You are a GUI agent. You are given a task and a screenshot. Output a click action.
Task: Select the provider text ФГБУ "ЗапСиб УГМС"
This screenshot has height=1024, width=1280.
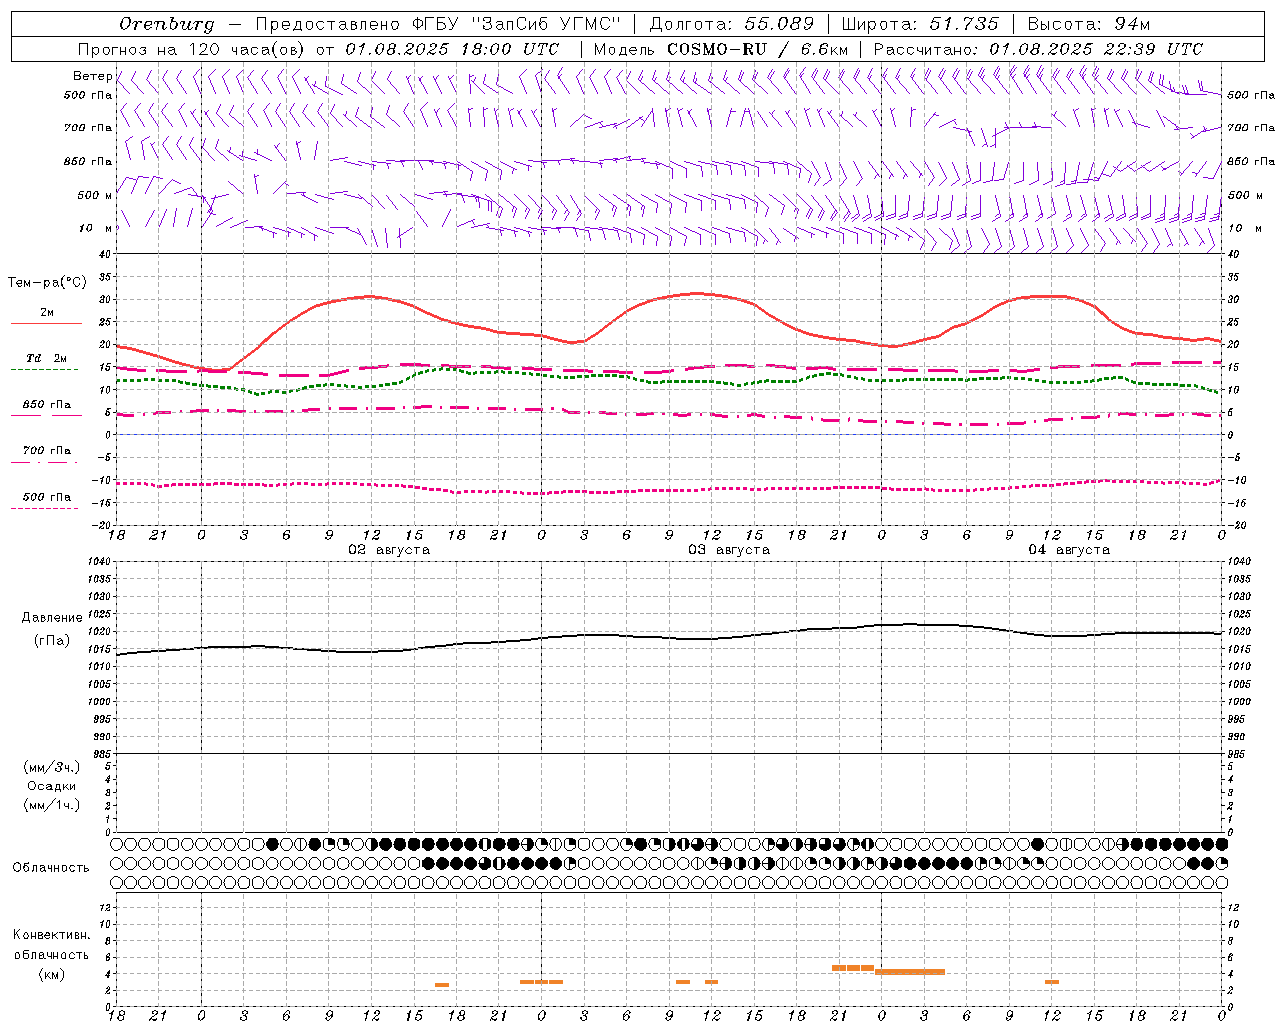516,24
